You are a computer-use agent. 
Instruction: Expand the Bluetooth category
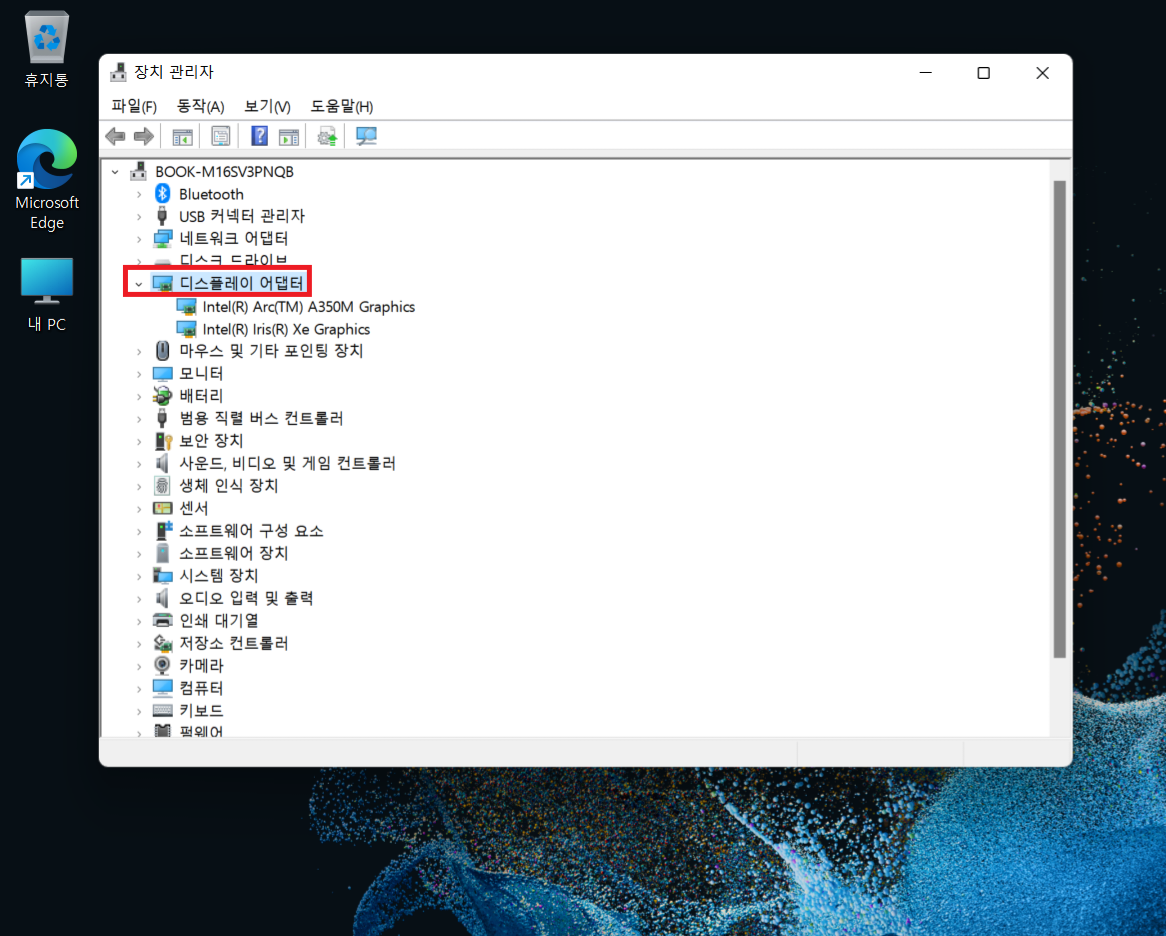click(139, 195)
